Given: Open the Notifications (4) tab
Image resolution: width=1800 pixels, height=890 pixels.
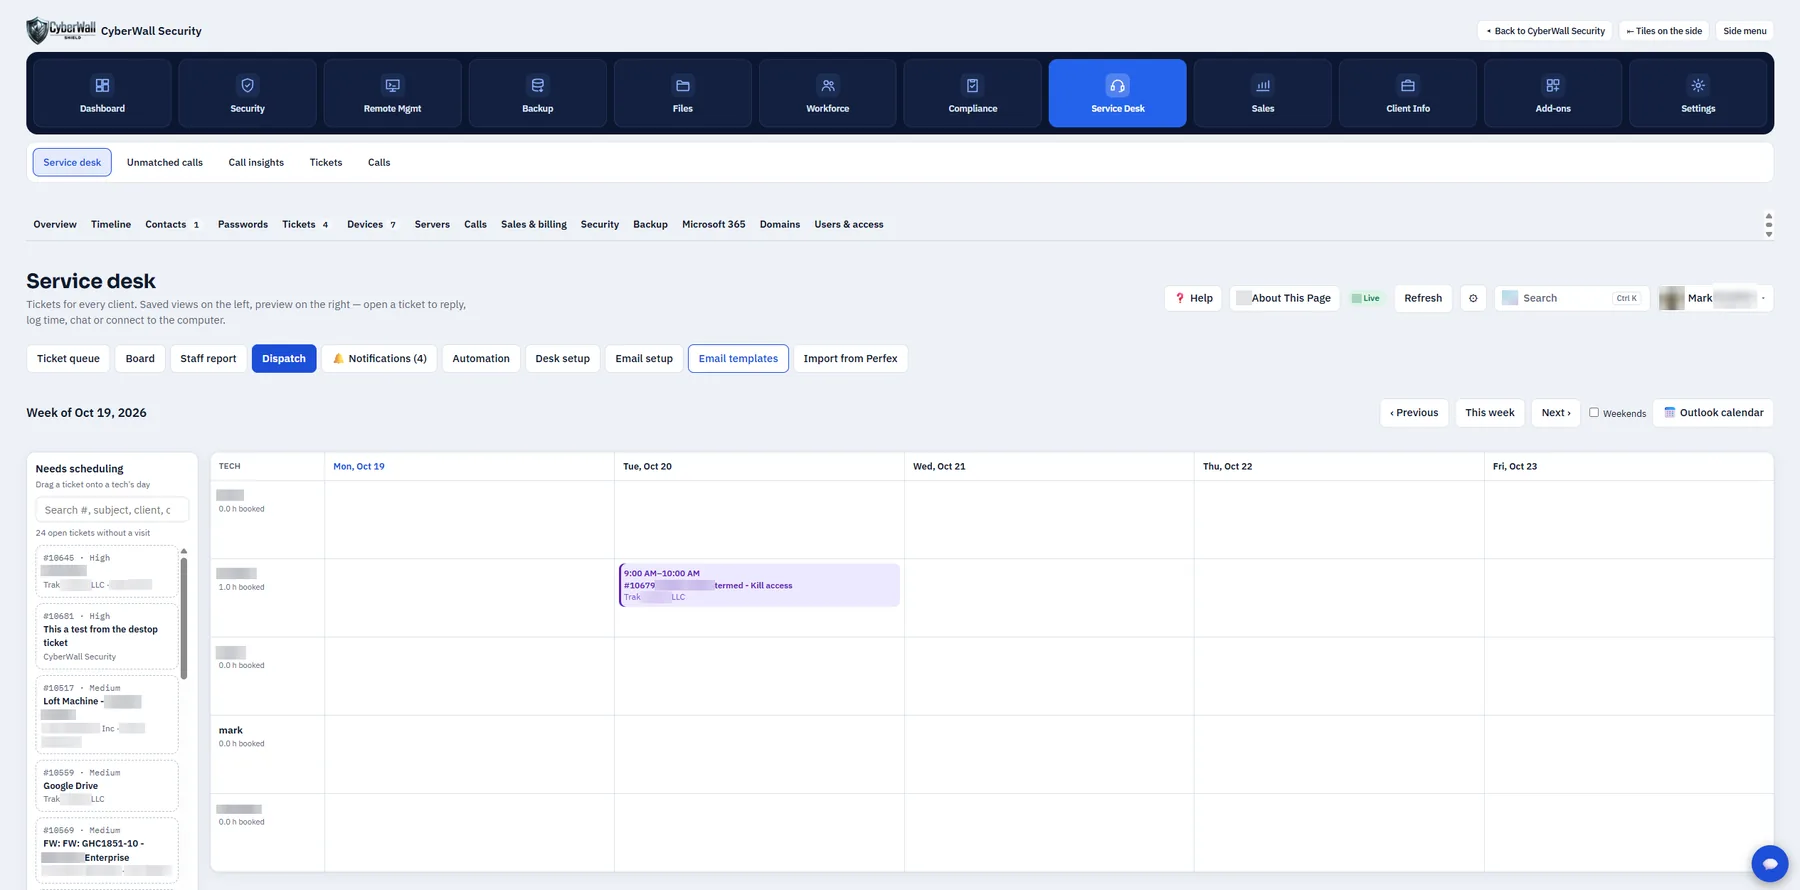Looking at the screenshot, I should (379, 359).
